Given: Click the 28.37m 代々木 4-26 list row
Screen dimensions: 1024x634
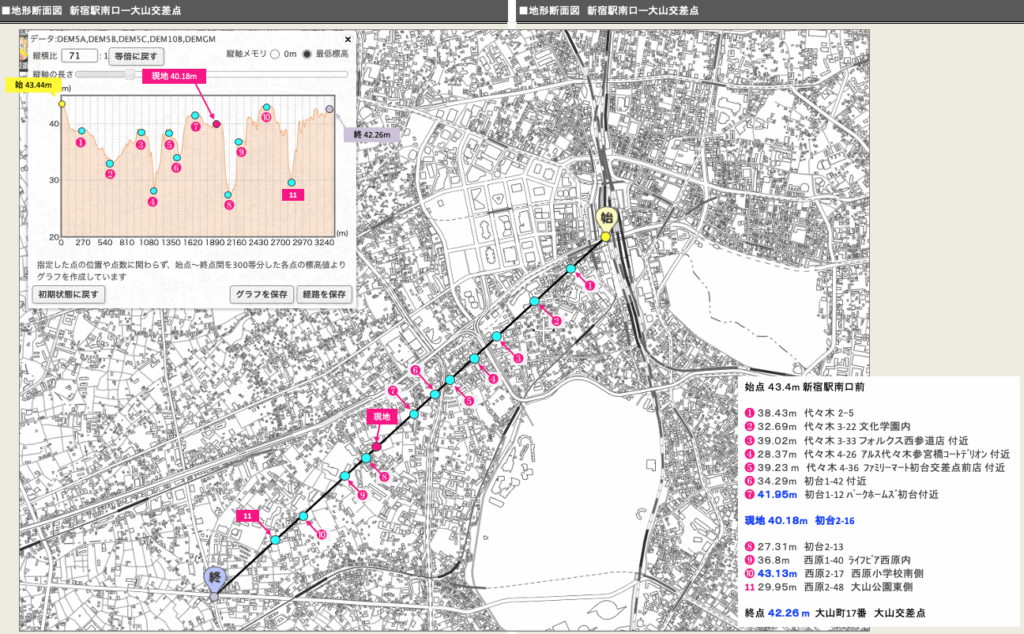Looking at the screenshot, I should 878,454.
